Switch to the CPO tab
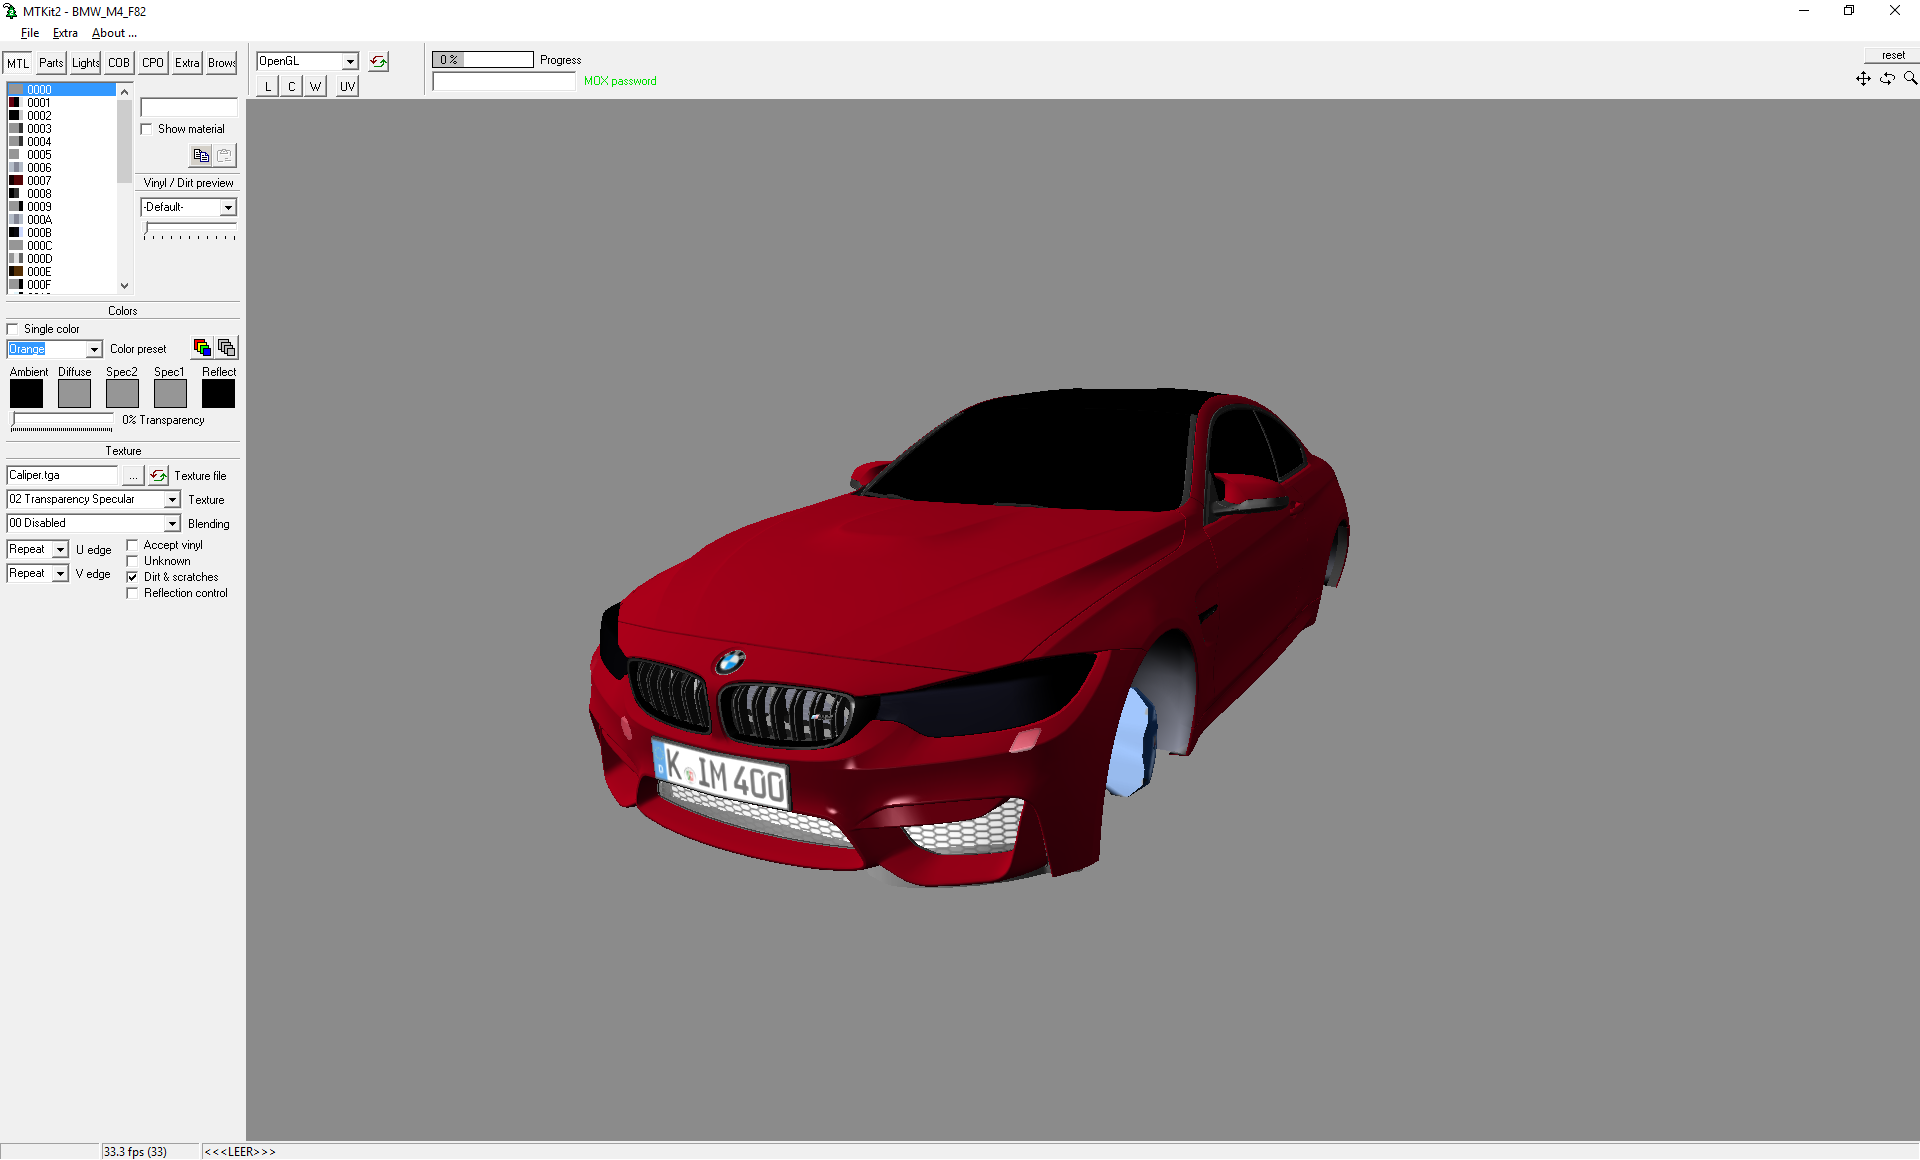Viewport: 1920px width, 1160px height. [x=153, y=63]
